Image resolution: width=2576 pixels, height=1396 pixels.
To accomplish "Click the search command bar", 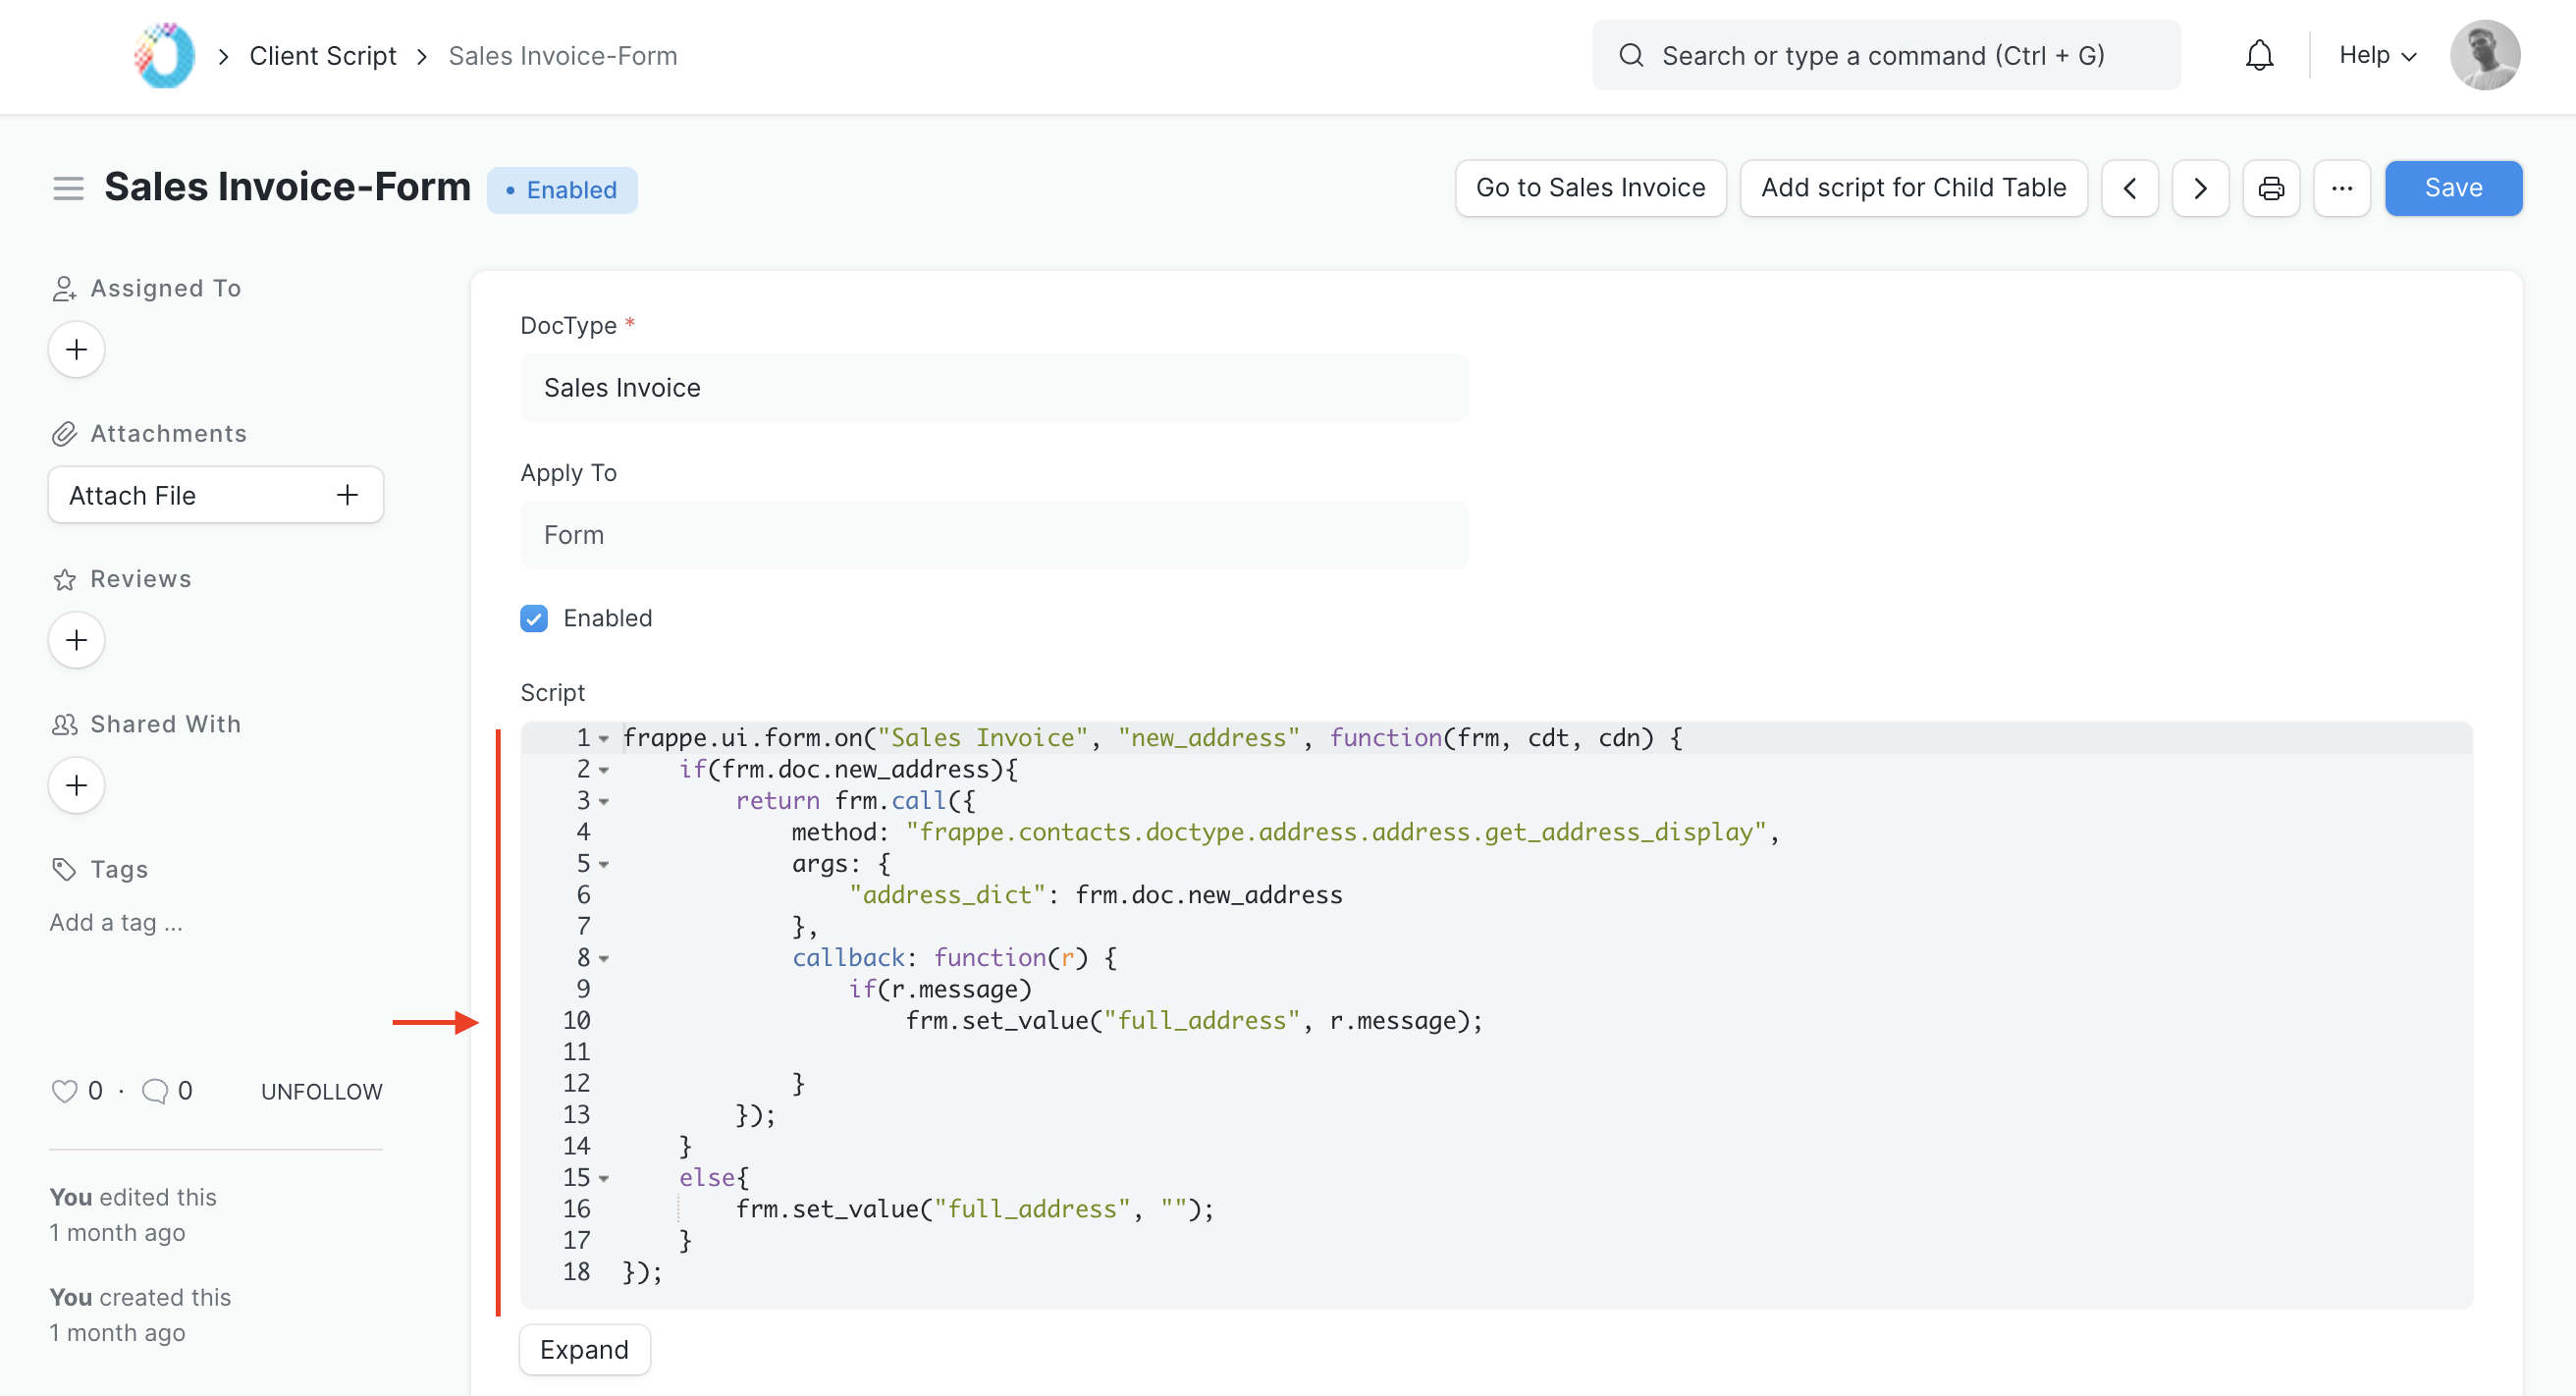I will pos(1884,55).
